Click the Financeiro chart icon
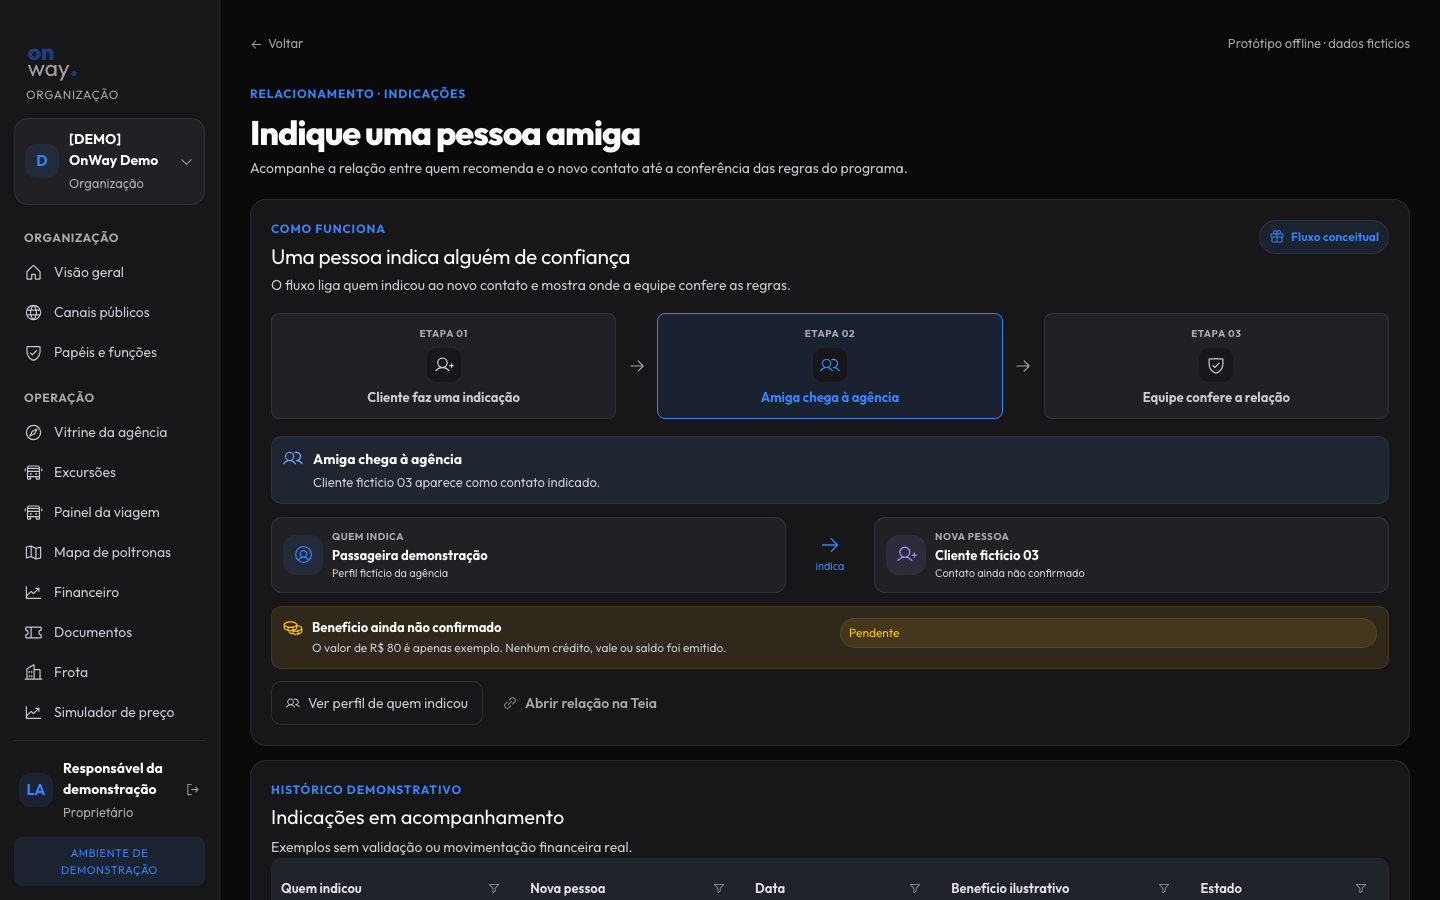This screenshot has height=900, width=1440. point(33,592)
